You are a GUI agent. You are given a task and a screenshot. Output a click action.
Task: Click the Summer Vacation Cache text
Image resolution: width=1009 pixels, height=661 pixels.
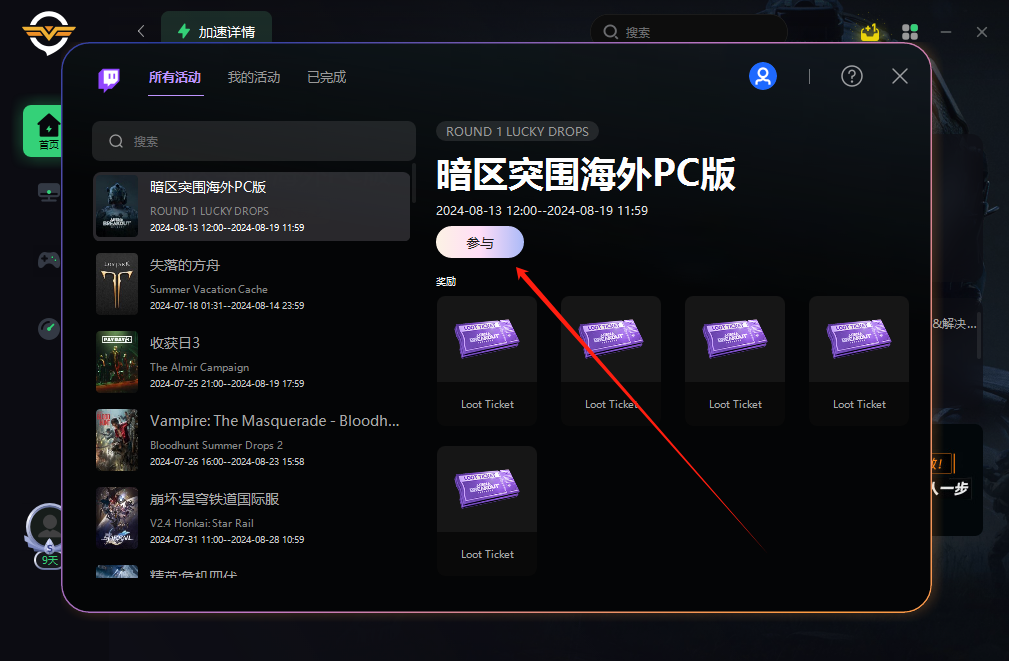[208, 290]
